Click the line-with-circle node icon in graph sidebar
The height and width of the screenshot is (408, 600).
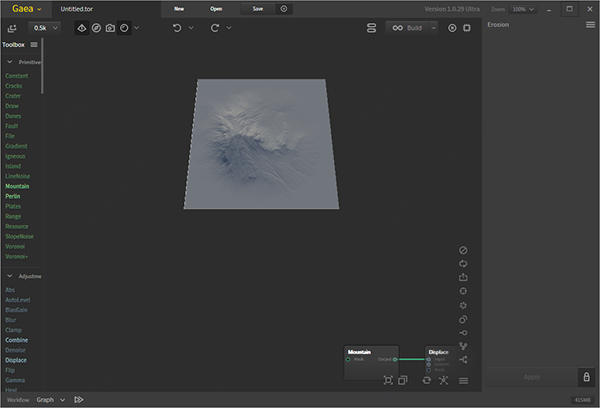tap(463, 333)
